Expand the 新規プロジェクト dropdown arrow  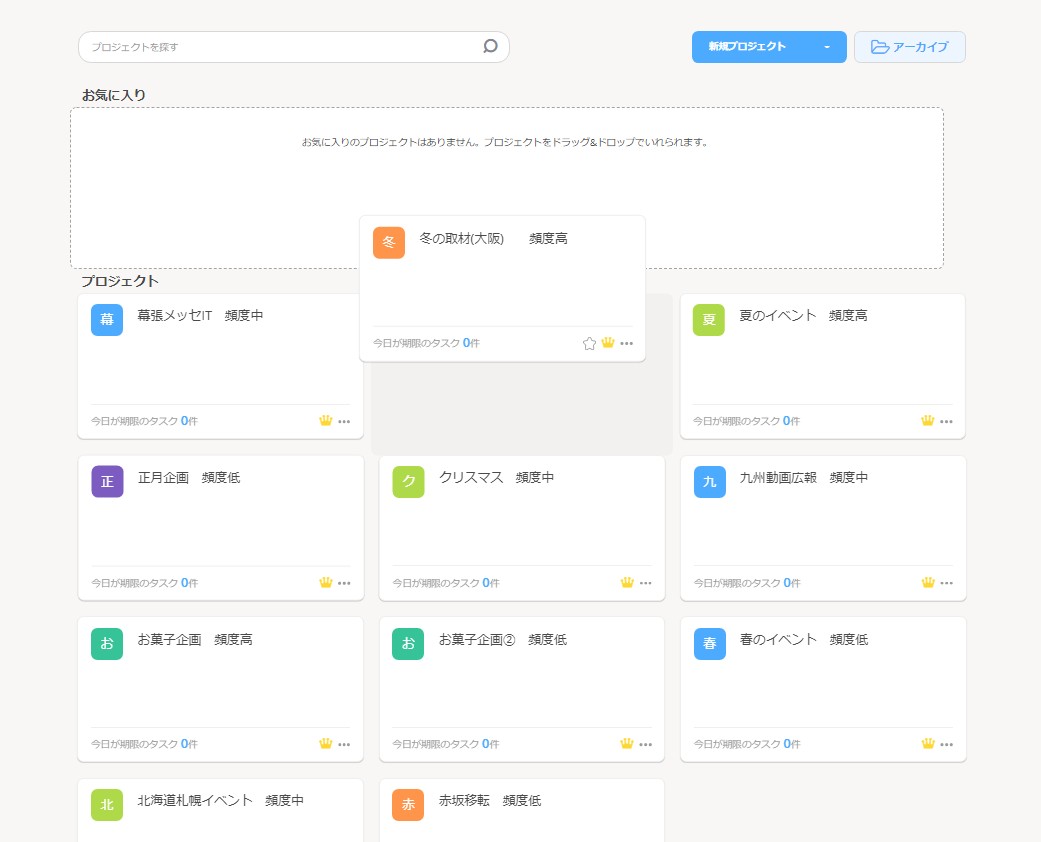pyautogui.click(x=827, y=47)
